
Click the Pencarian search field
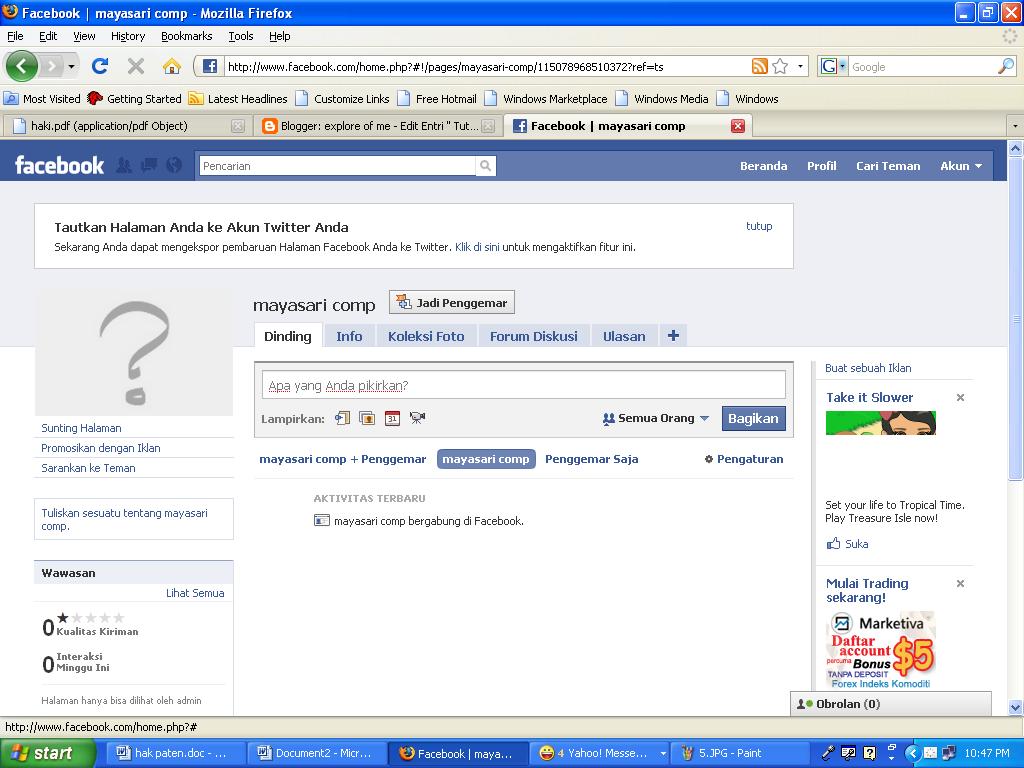(338, 166)
